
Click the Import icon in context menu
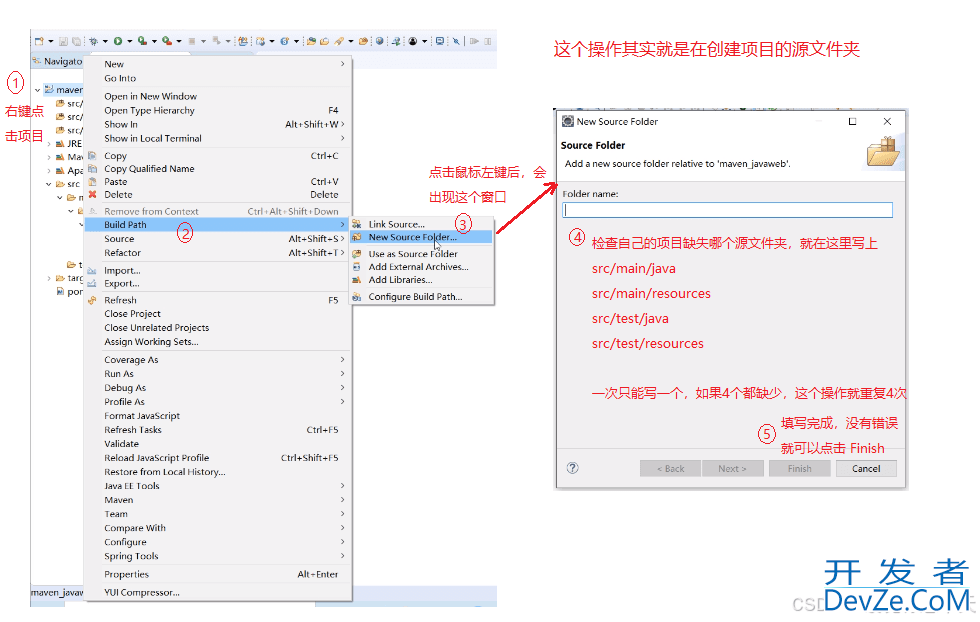(92, 271)
